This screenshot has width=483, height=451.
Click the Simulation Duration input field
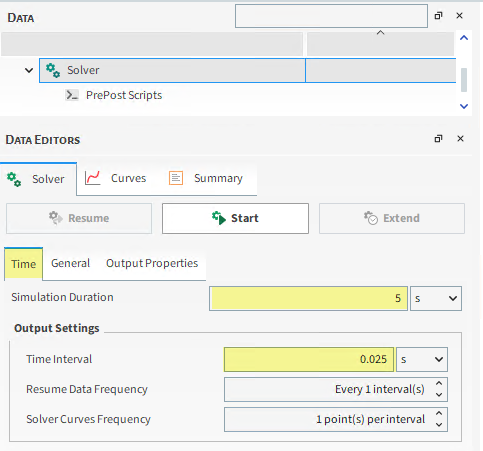[x=309, y=298]
